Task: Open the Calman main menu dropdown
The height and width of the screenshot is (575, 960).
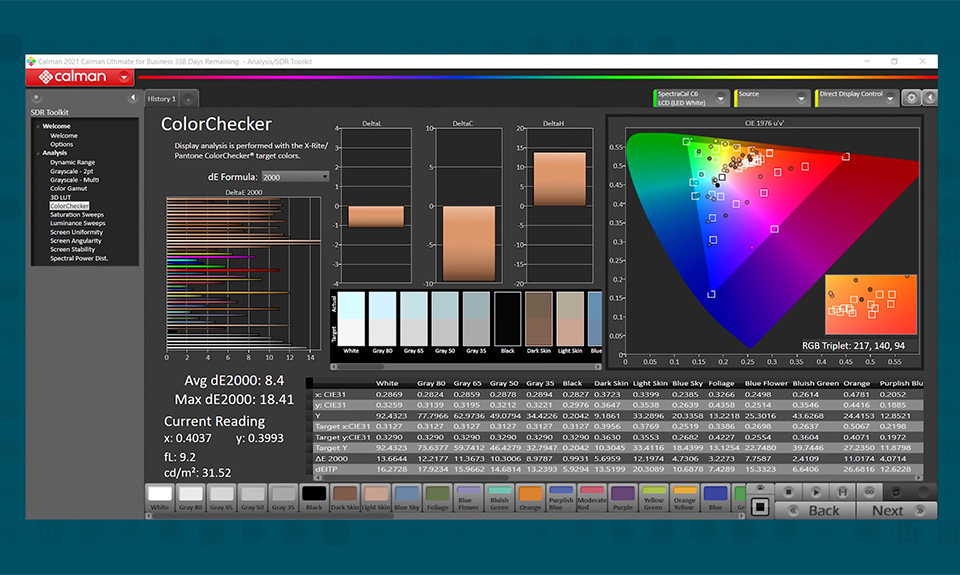Action: (x=124, y=77)
